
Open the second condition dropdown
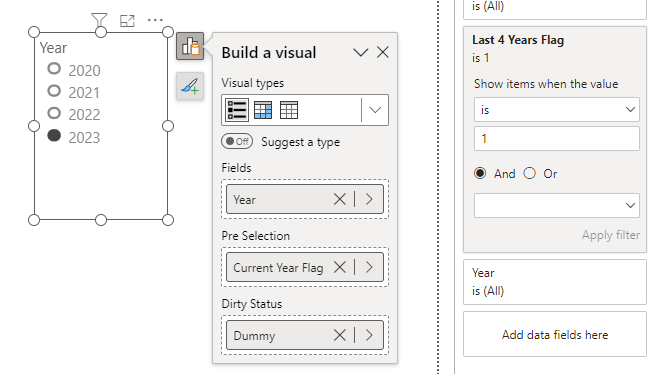(556, 205)
